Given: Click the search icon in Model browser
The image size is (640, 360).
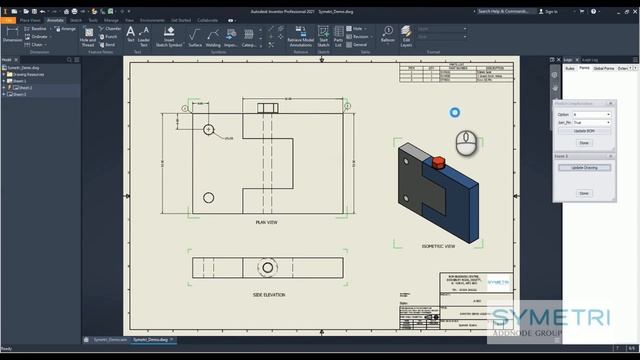Looking at the screenshot, I should (69, 60).
